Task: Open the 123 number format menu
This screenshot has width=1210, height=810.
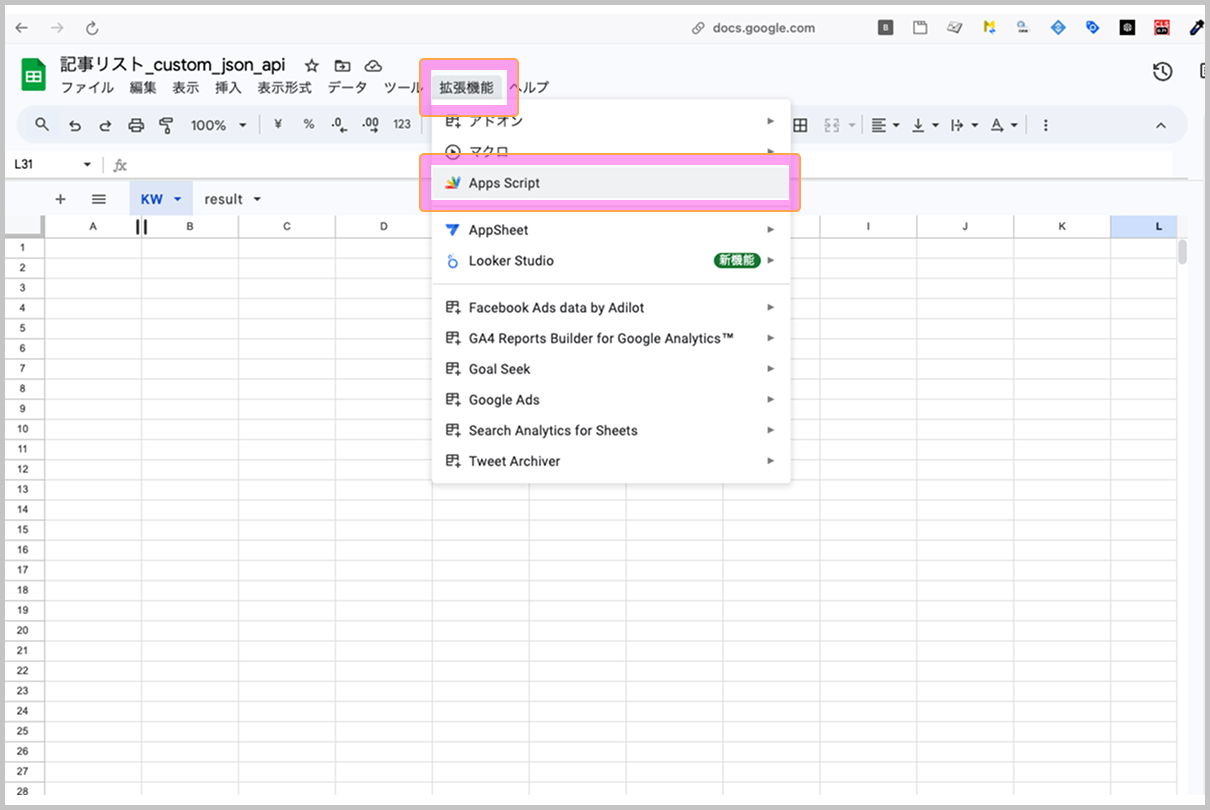Action: (402, 125)
